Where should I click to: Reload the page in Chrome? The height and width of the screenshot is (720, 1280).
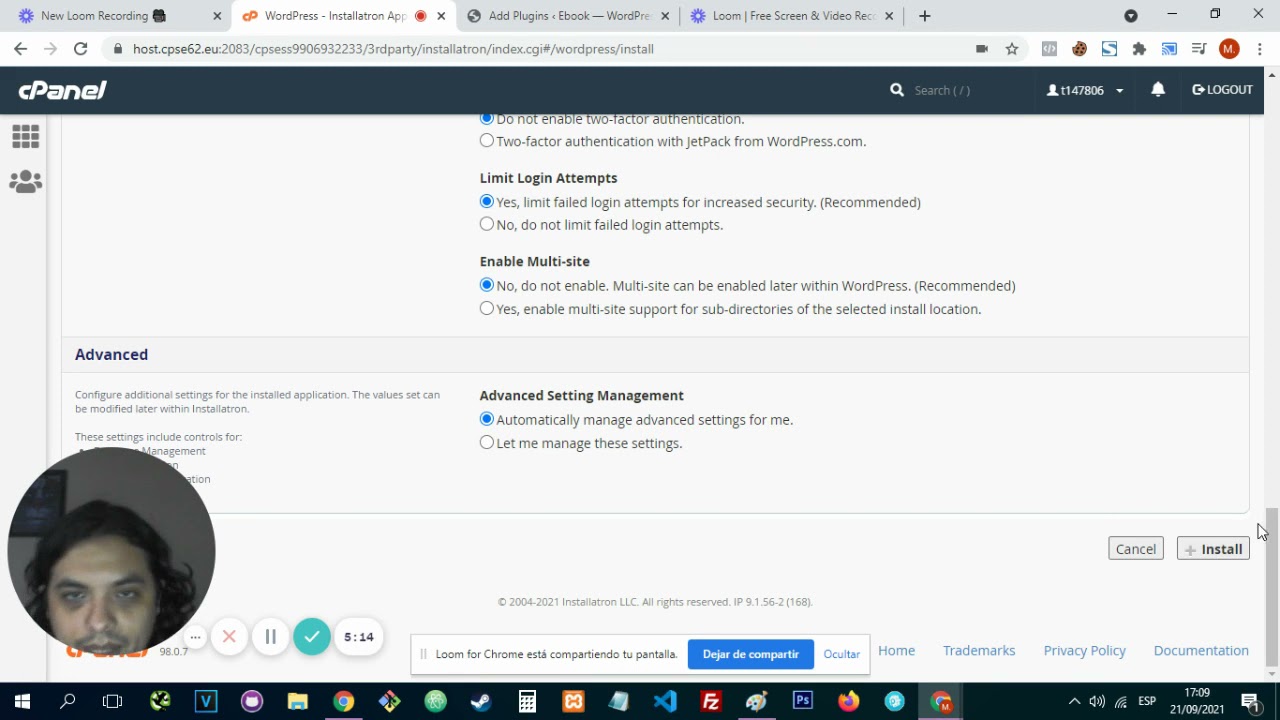click(81, 49)
